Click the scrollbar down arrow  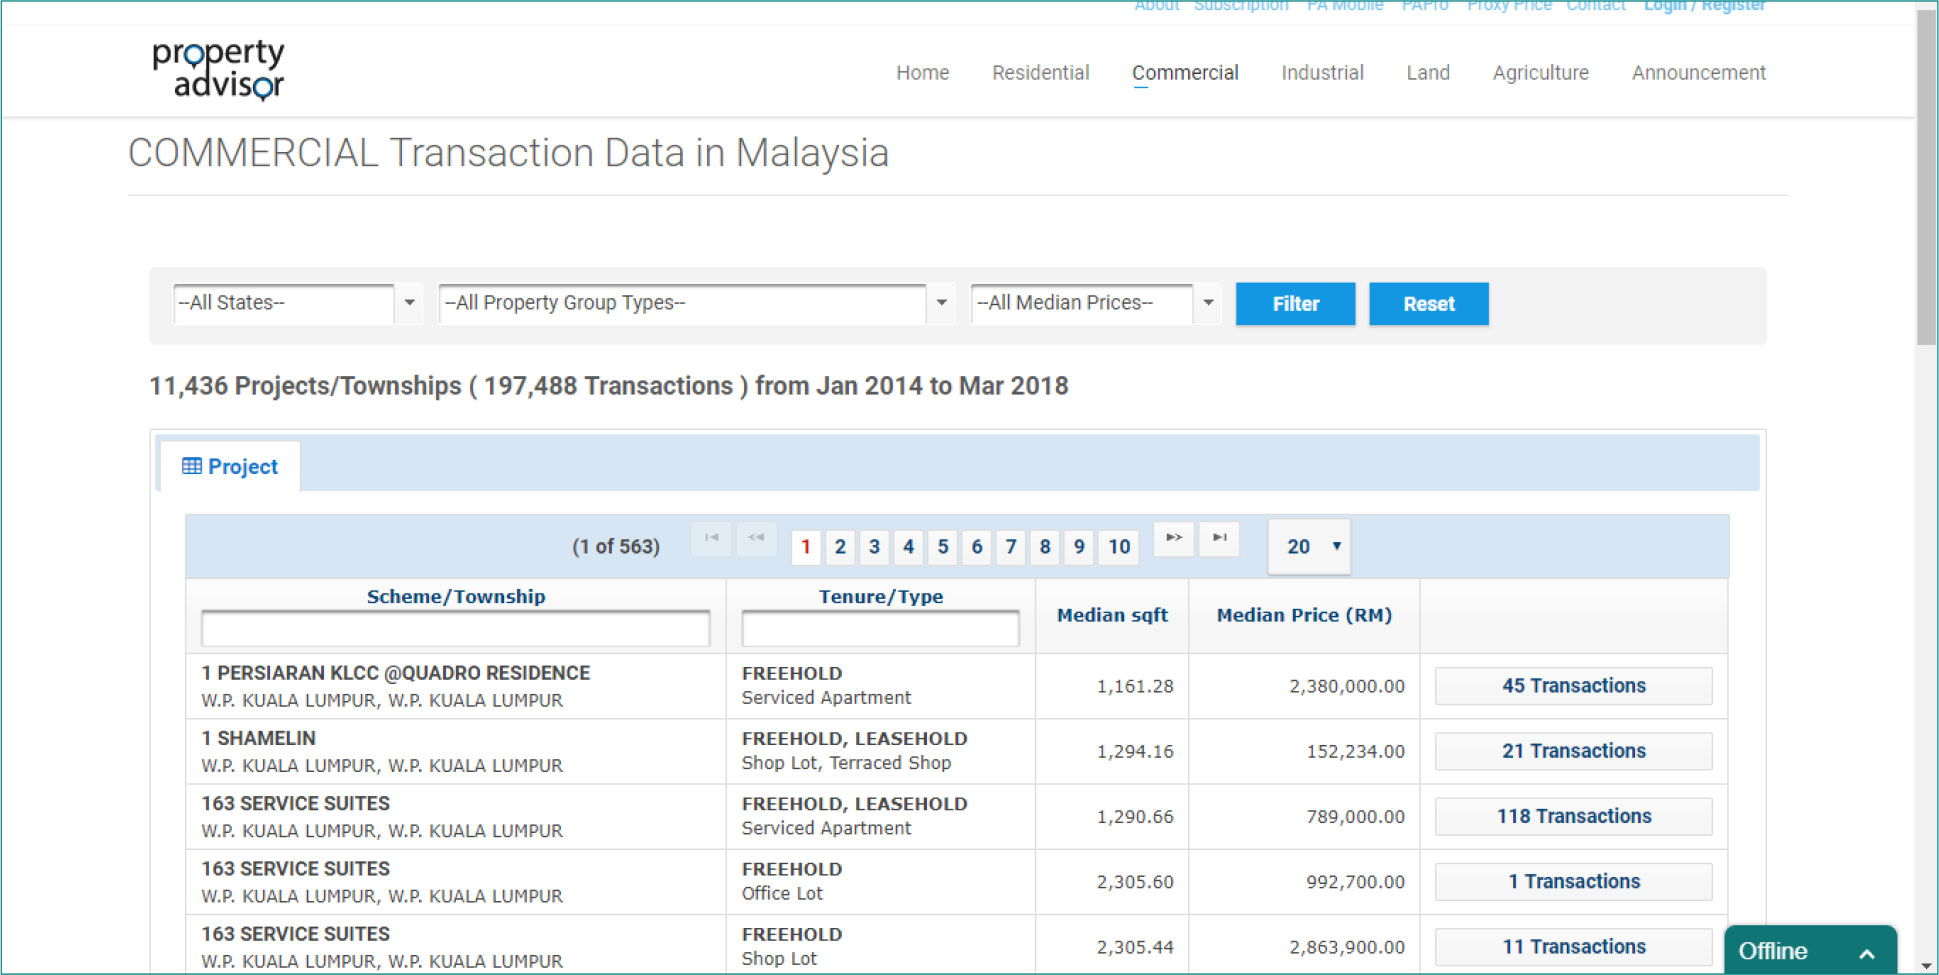[1927, 966]
